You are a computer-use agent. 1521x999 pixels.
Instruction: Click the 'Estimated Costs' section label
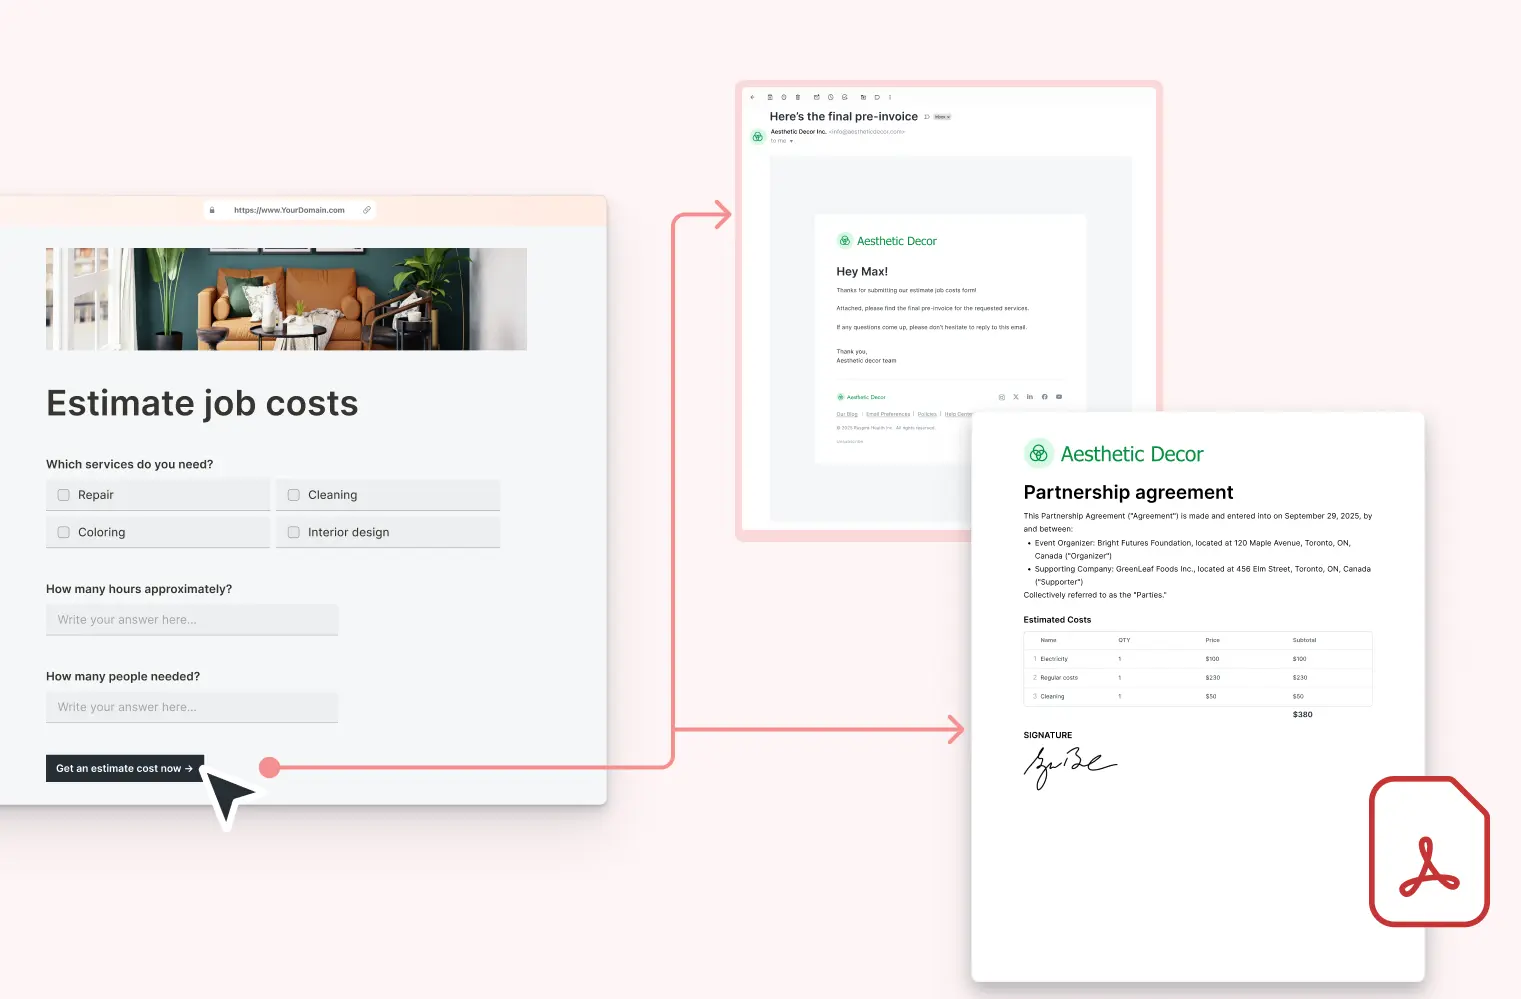(x=1057, y=620)
